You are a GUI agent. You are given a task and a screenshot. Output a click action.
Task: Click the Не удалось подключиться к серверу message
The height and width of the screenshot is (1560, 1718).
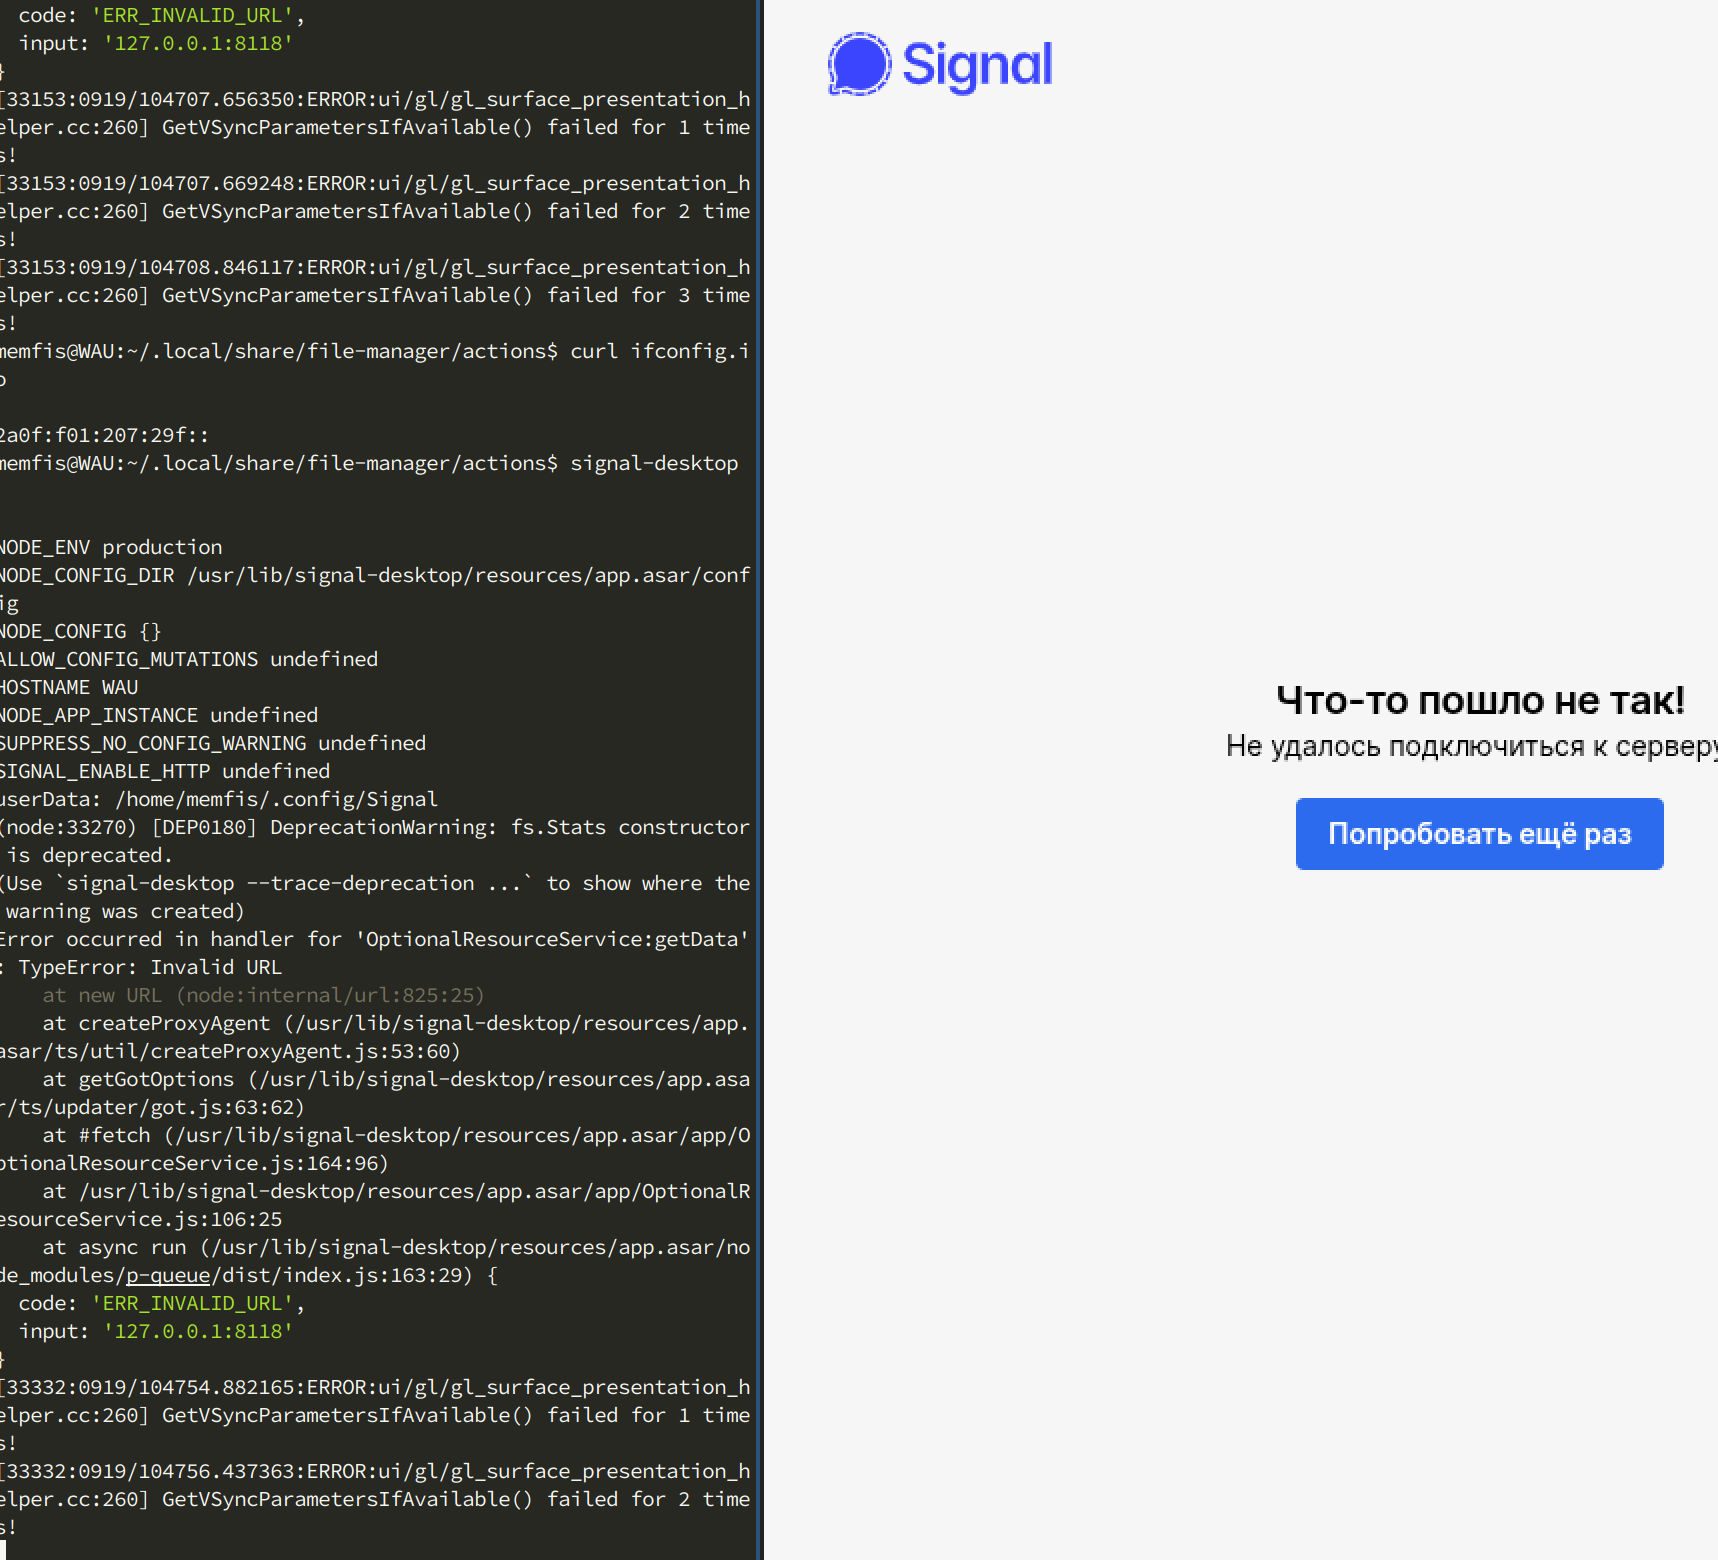(1470, 746)
